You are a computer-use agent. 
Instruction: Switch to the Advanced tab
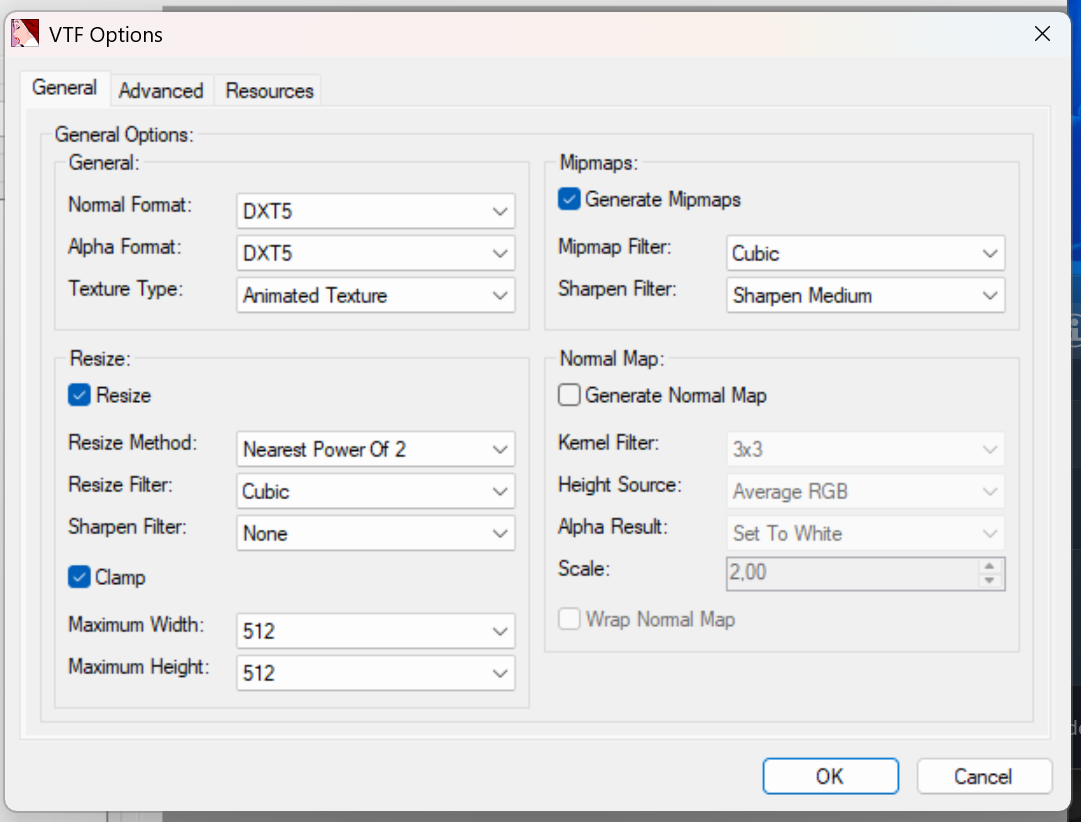[161, 91]
